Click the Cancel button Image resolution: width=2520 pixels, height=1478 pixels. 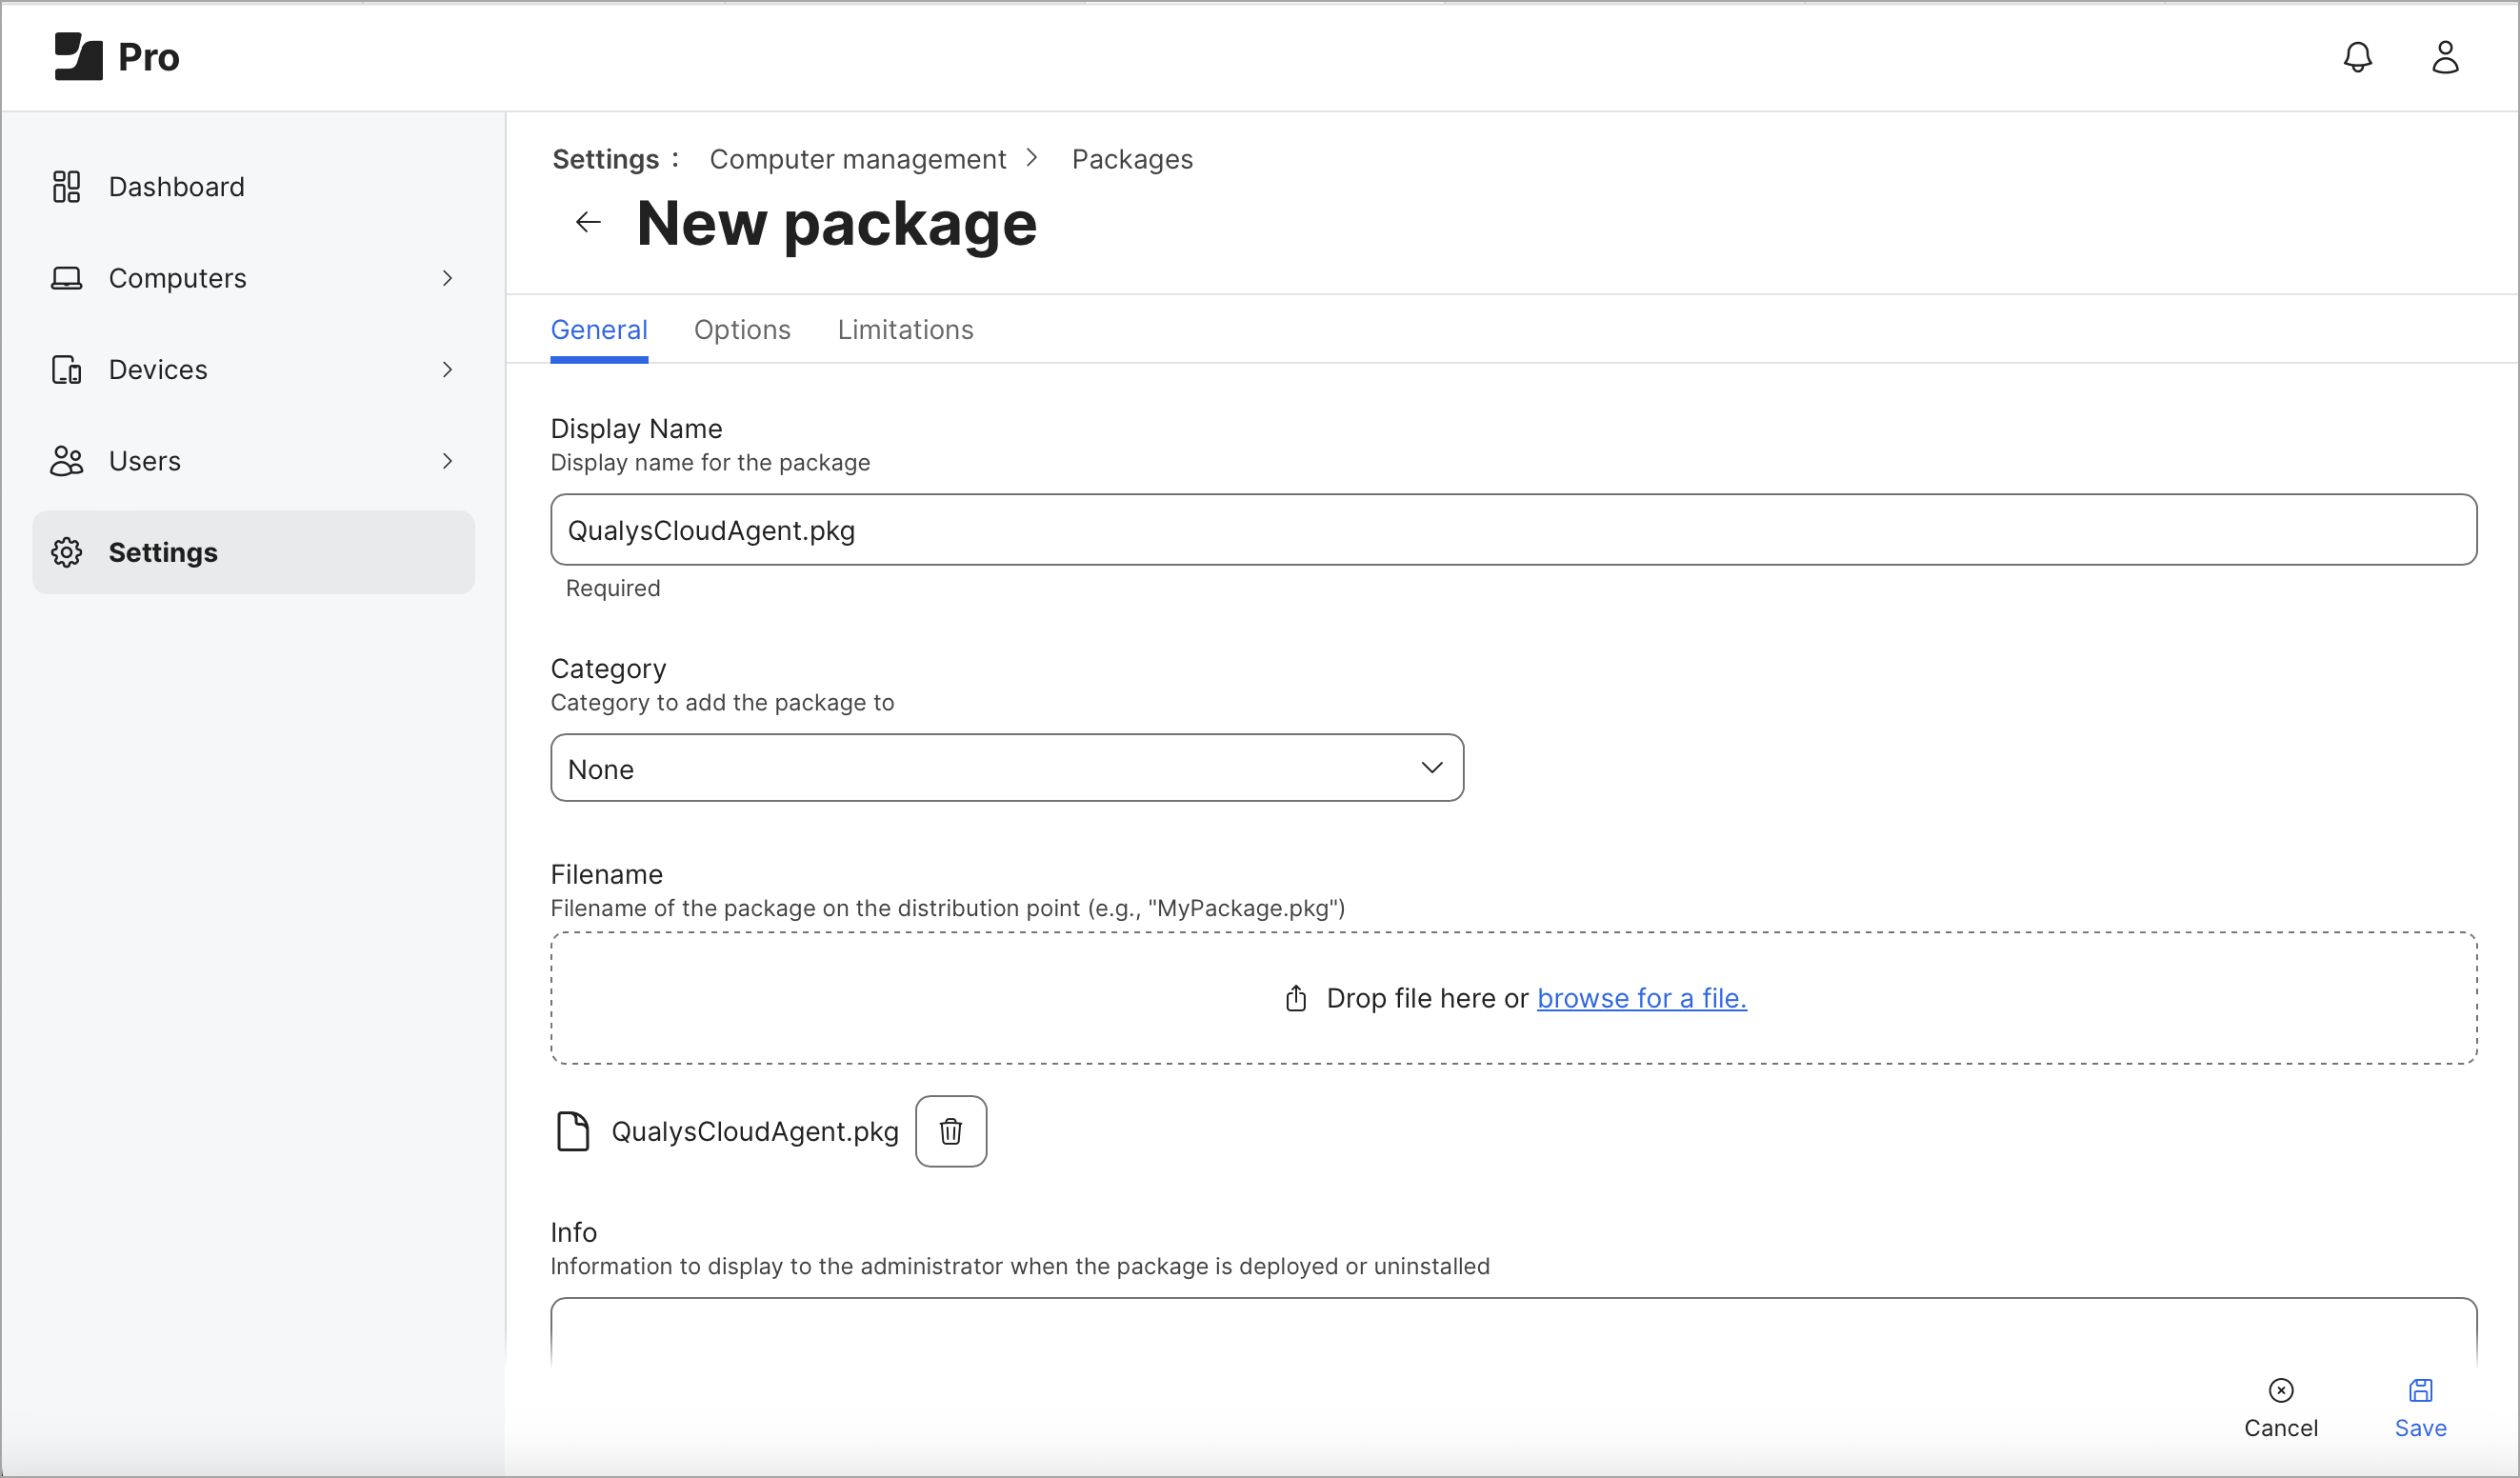tap(2281, 1405)
